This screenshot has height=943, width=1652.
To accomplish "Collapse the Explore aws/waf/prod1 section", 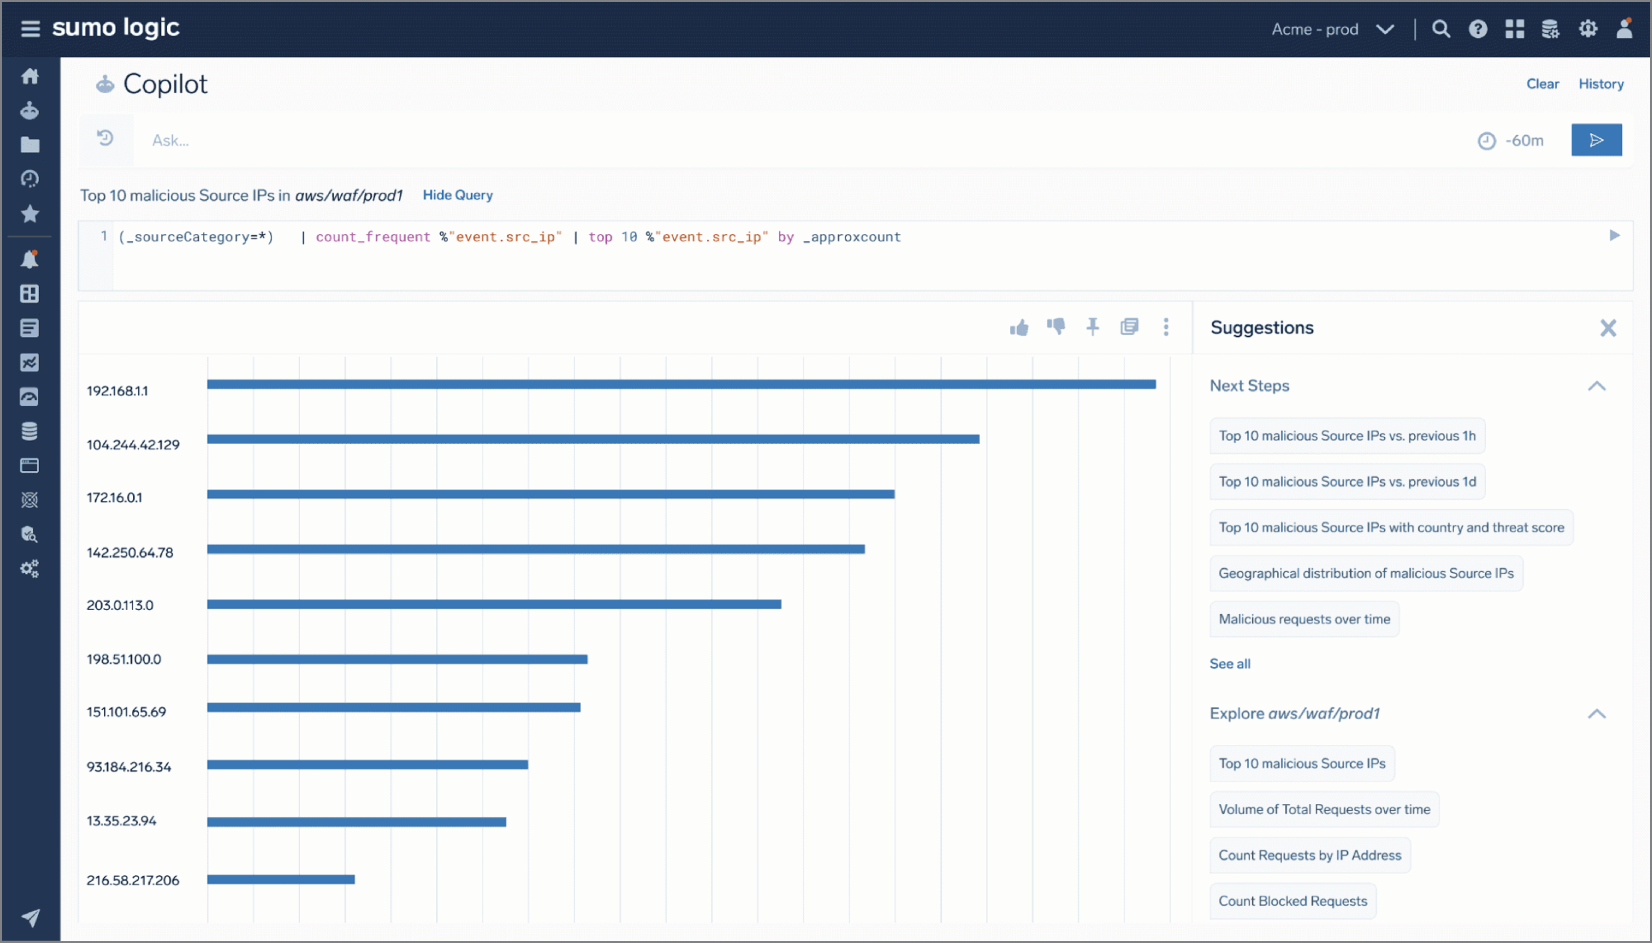I will pyautogui.click(x=1596, y=714).
